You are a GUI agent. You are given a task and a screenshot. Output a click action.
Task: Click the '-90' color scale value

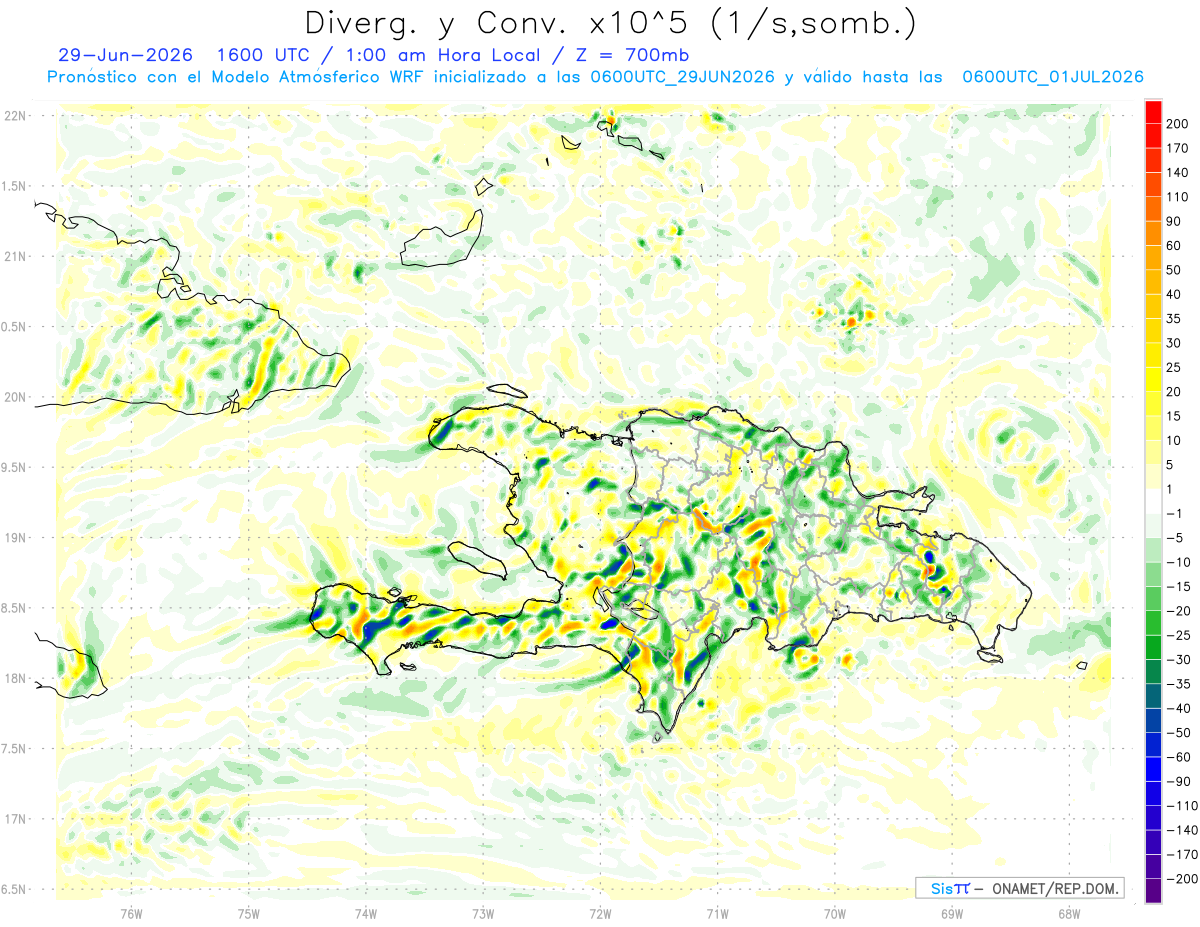point(1177,781)
